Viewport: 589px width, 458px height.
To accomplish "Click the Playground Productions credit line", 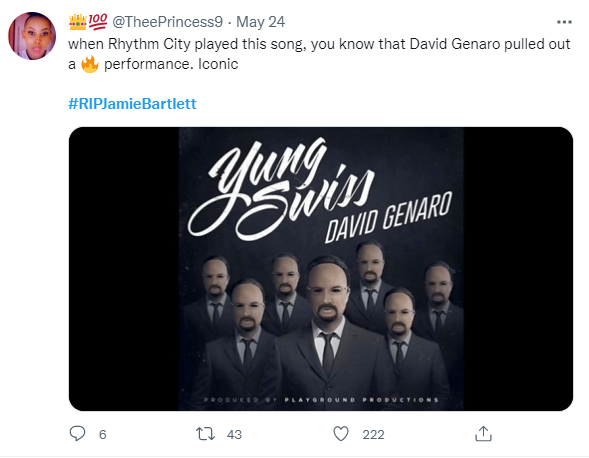I will pyautogui.click(x=321, y=400).
